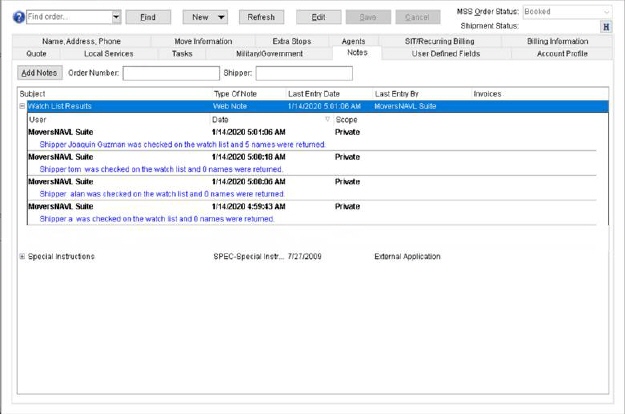Open the MSS Order Status dropdown
The image size is (625, 414).
606,11
